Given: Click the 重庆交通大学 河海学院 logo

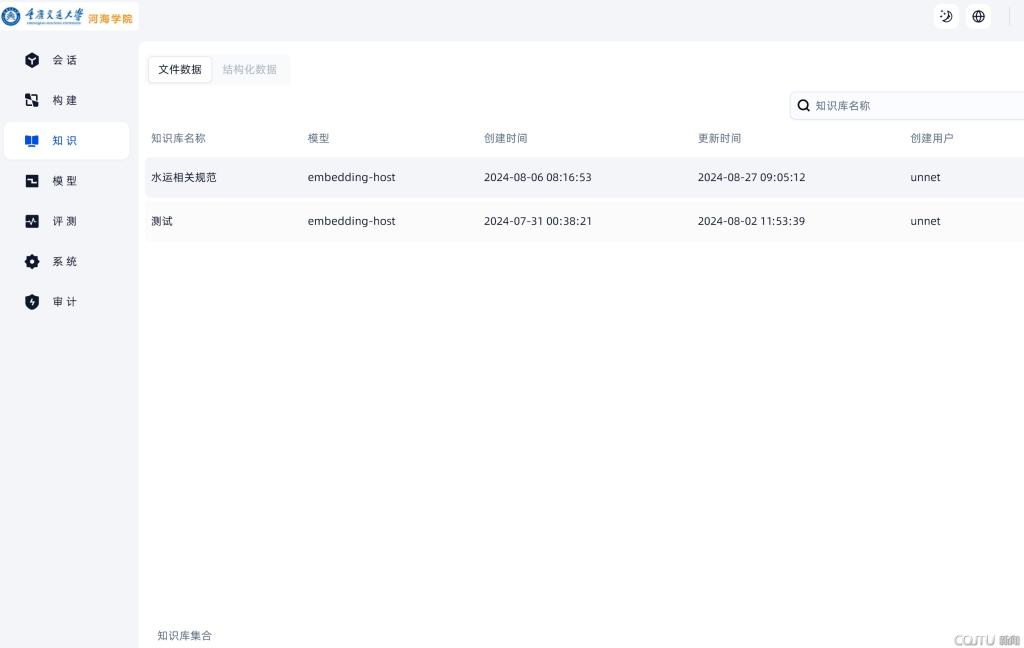Looking at the screenshot, I should coord(68,17).
